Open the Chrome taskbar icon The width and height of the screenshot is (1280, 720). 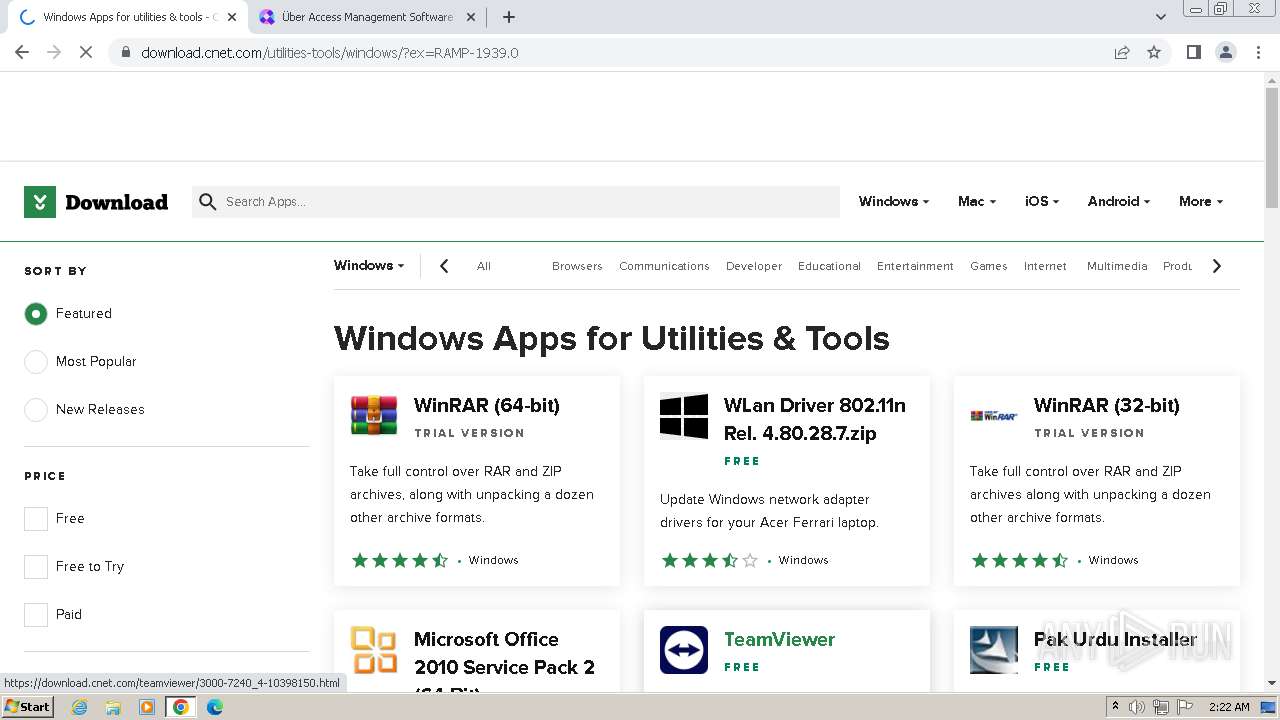[181, 707]
